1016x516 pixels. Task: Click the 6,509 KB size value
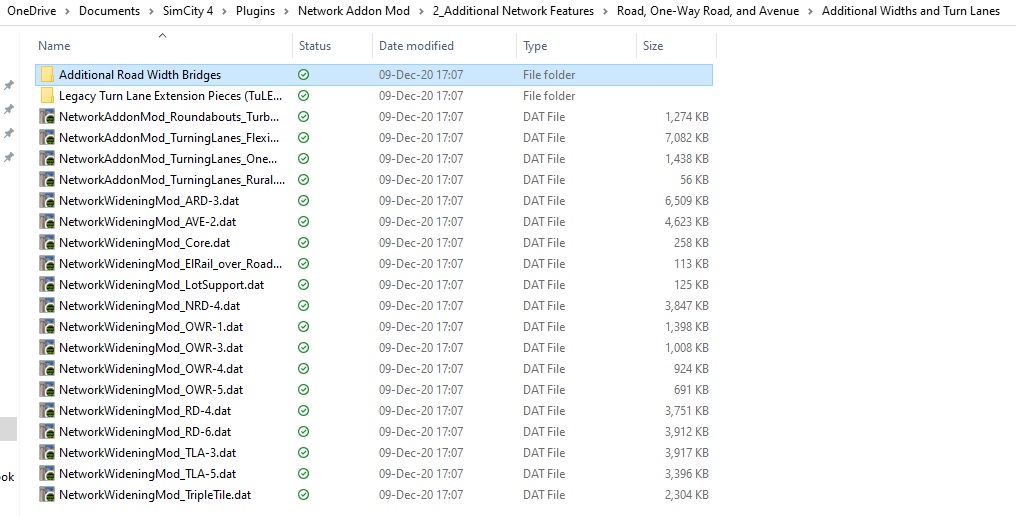click(686, 201)
